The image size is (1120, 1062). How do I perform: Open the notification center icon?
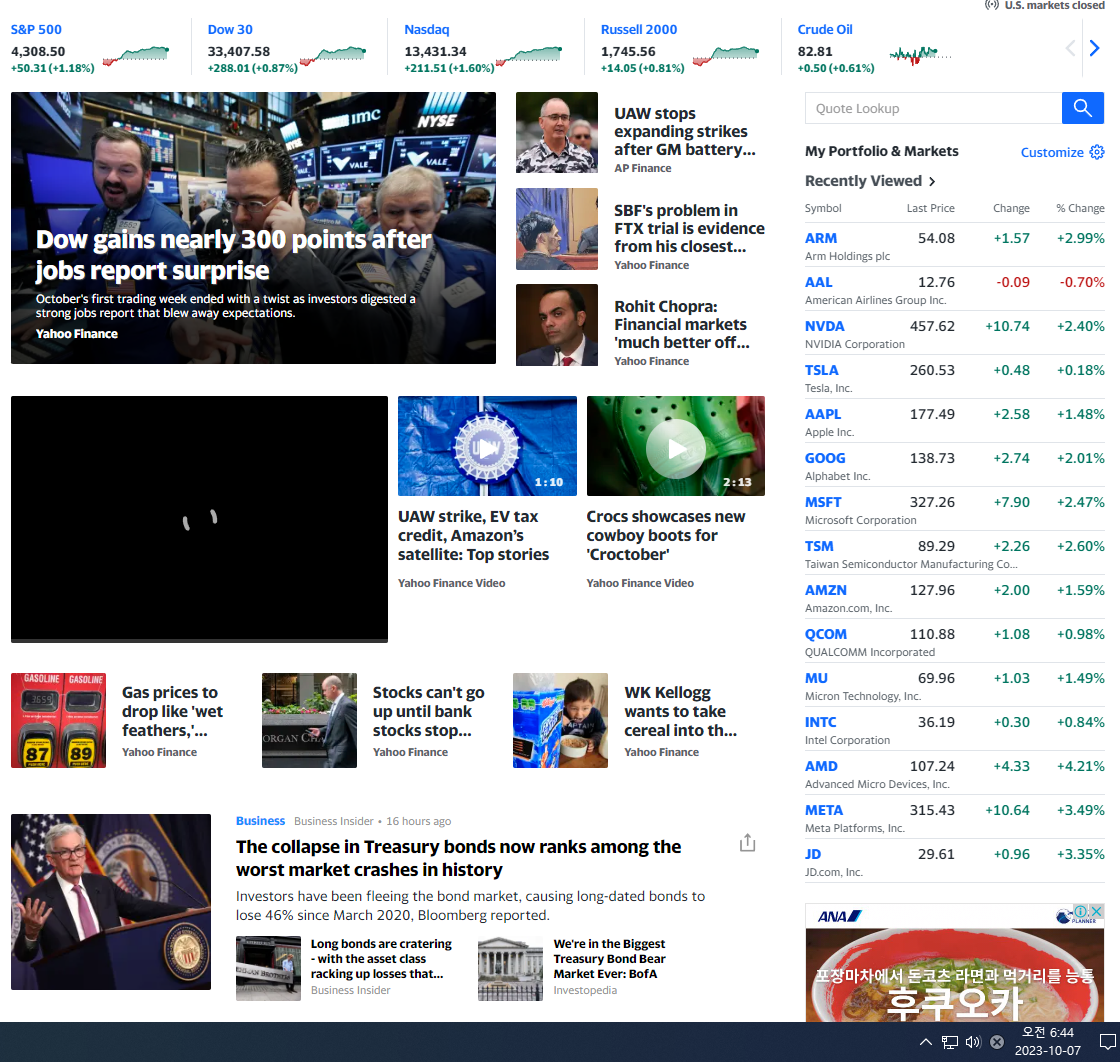[x=1108, y=1042]
